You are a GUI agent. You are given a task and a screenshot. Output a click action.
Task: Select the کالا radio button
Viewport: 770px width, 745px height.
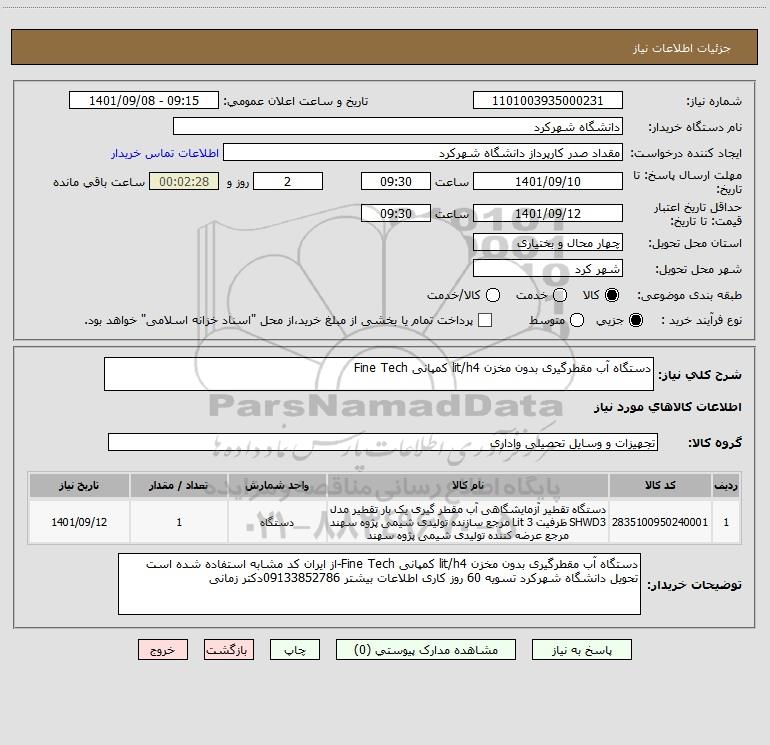612,295
